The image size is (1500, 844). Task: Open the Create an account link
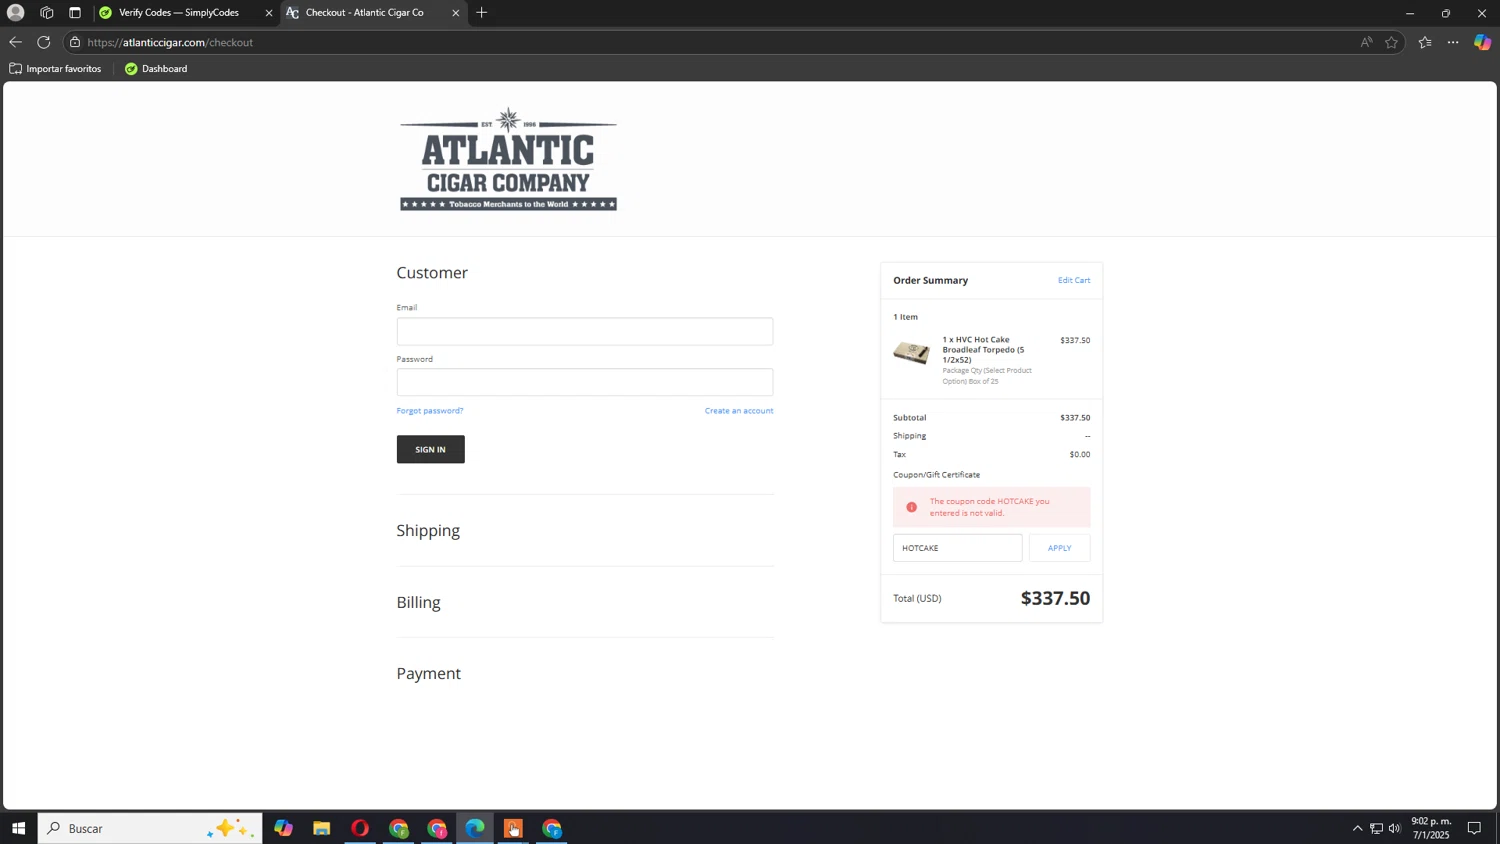click(x=738, y=411)
